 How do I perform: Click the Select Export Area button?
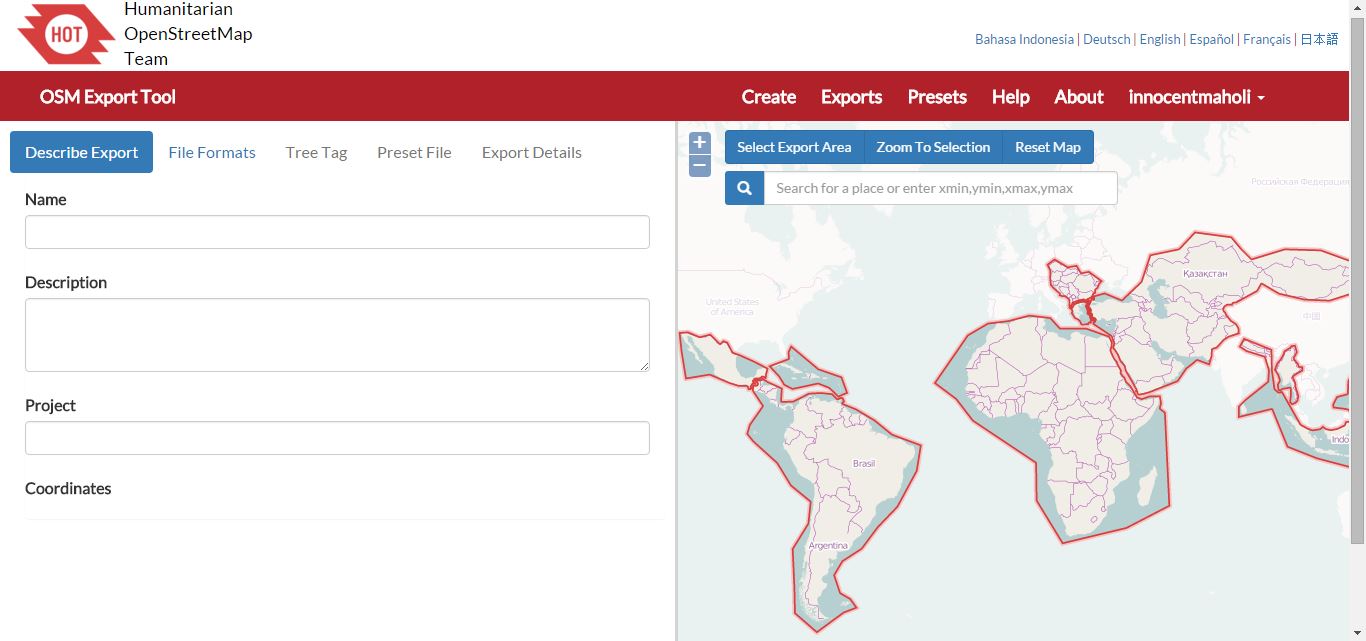coord(794,147)
